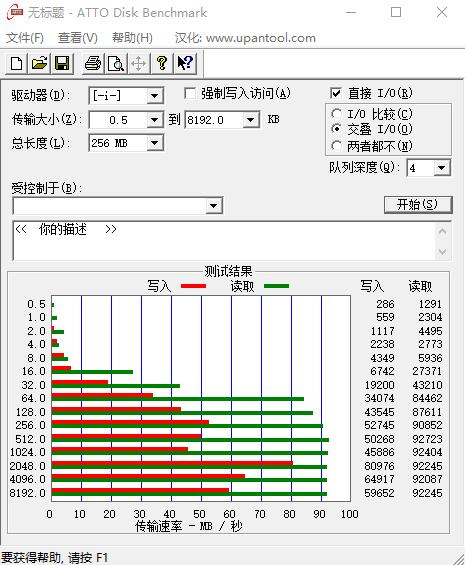Click the read value 92723
The image size is (465, 565).
tap(427, 439)
